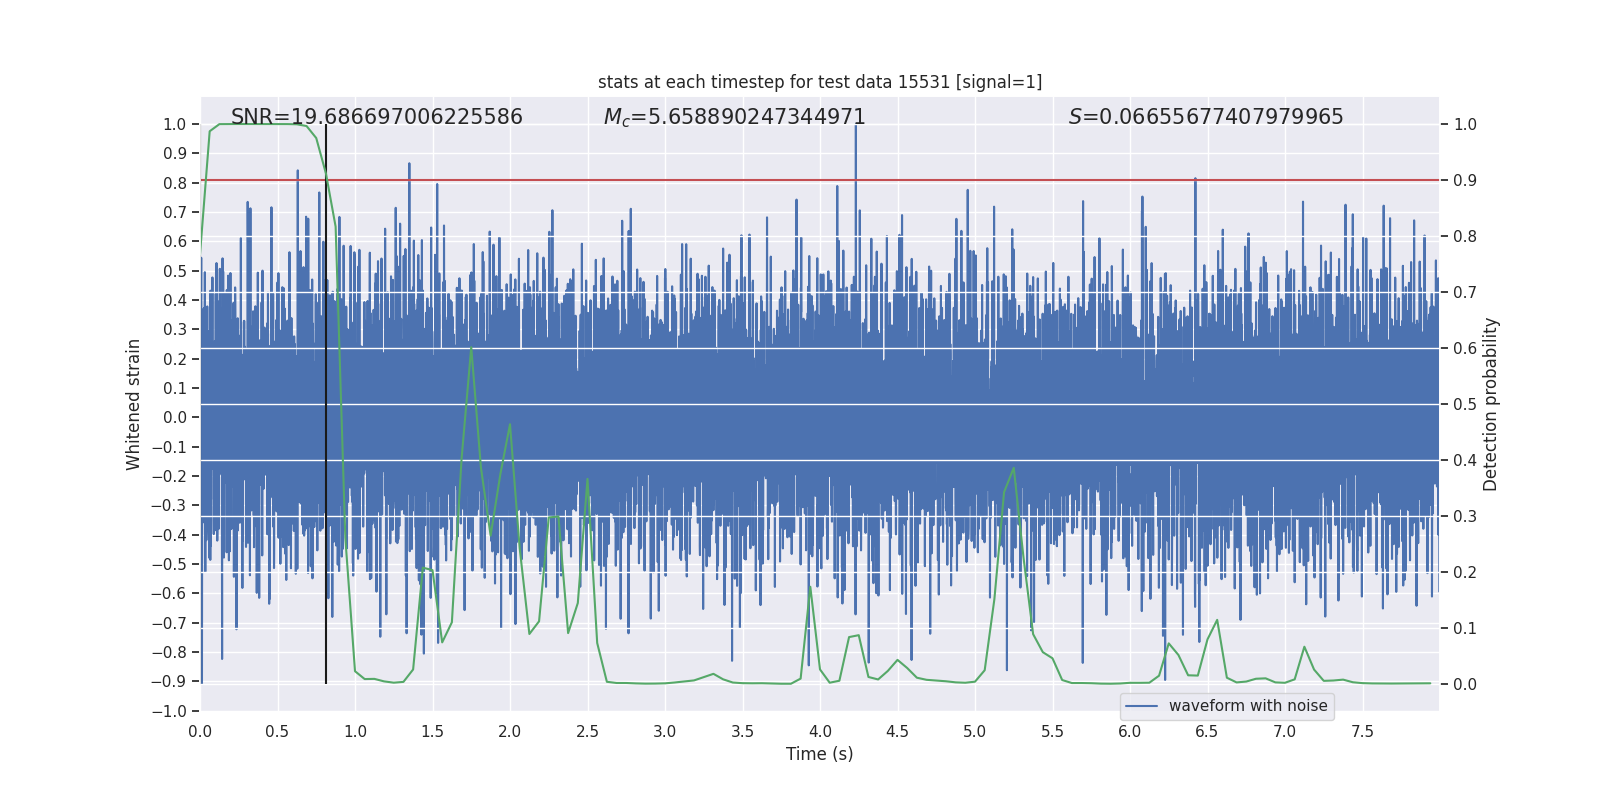Click the blue line sample in legend
This screenshot has width=1600, height=800.
1142,706
